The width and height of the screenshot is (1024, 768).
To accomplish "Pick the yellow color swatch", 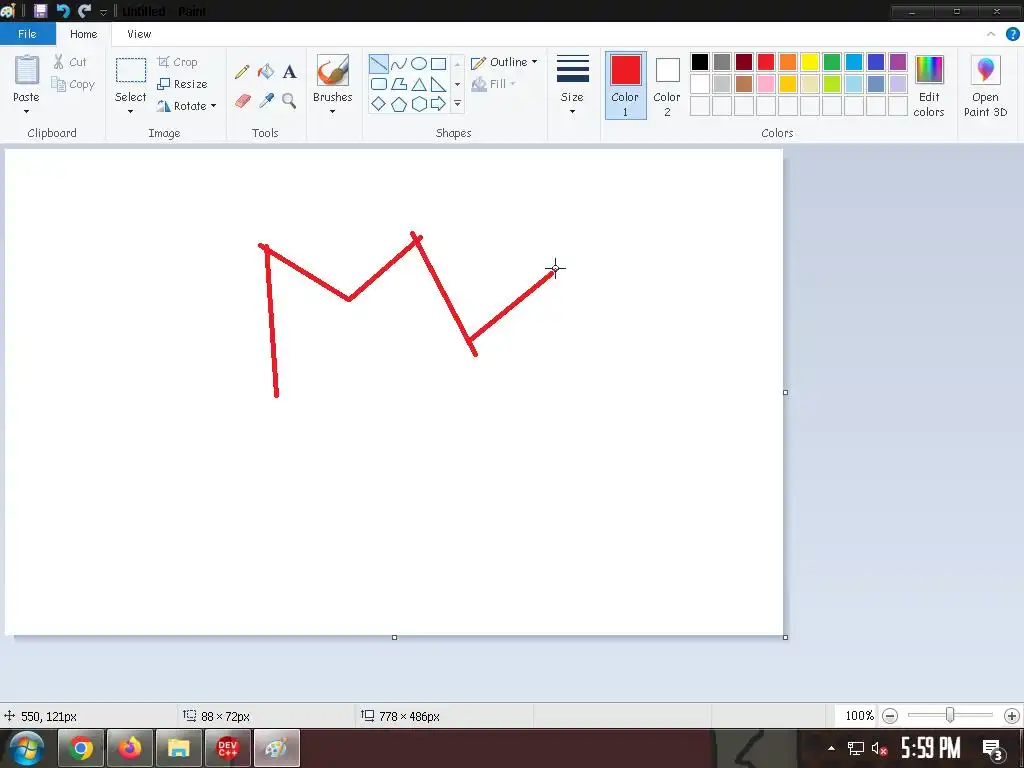I will click(x=810, y=62).
